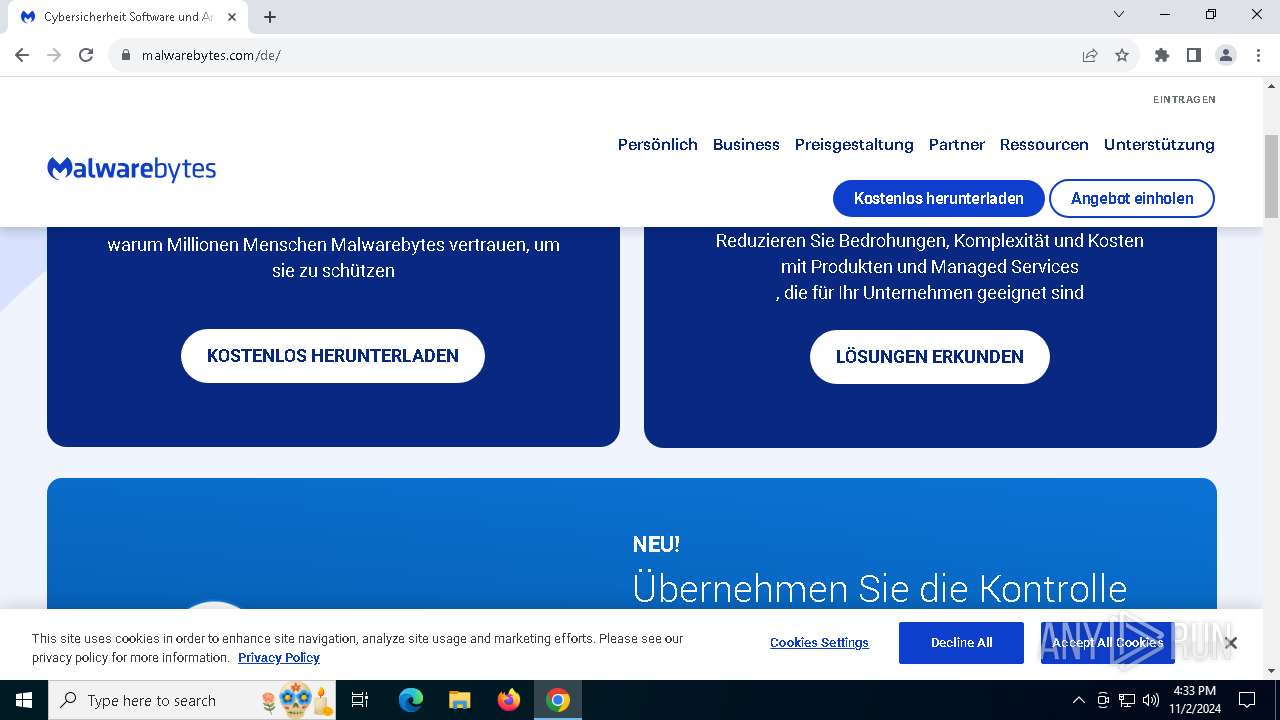
Task: Click the taskbar clock showing 4:33 PM
Action: point(1194,700)
